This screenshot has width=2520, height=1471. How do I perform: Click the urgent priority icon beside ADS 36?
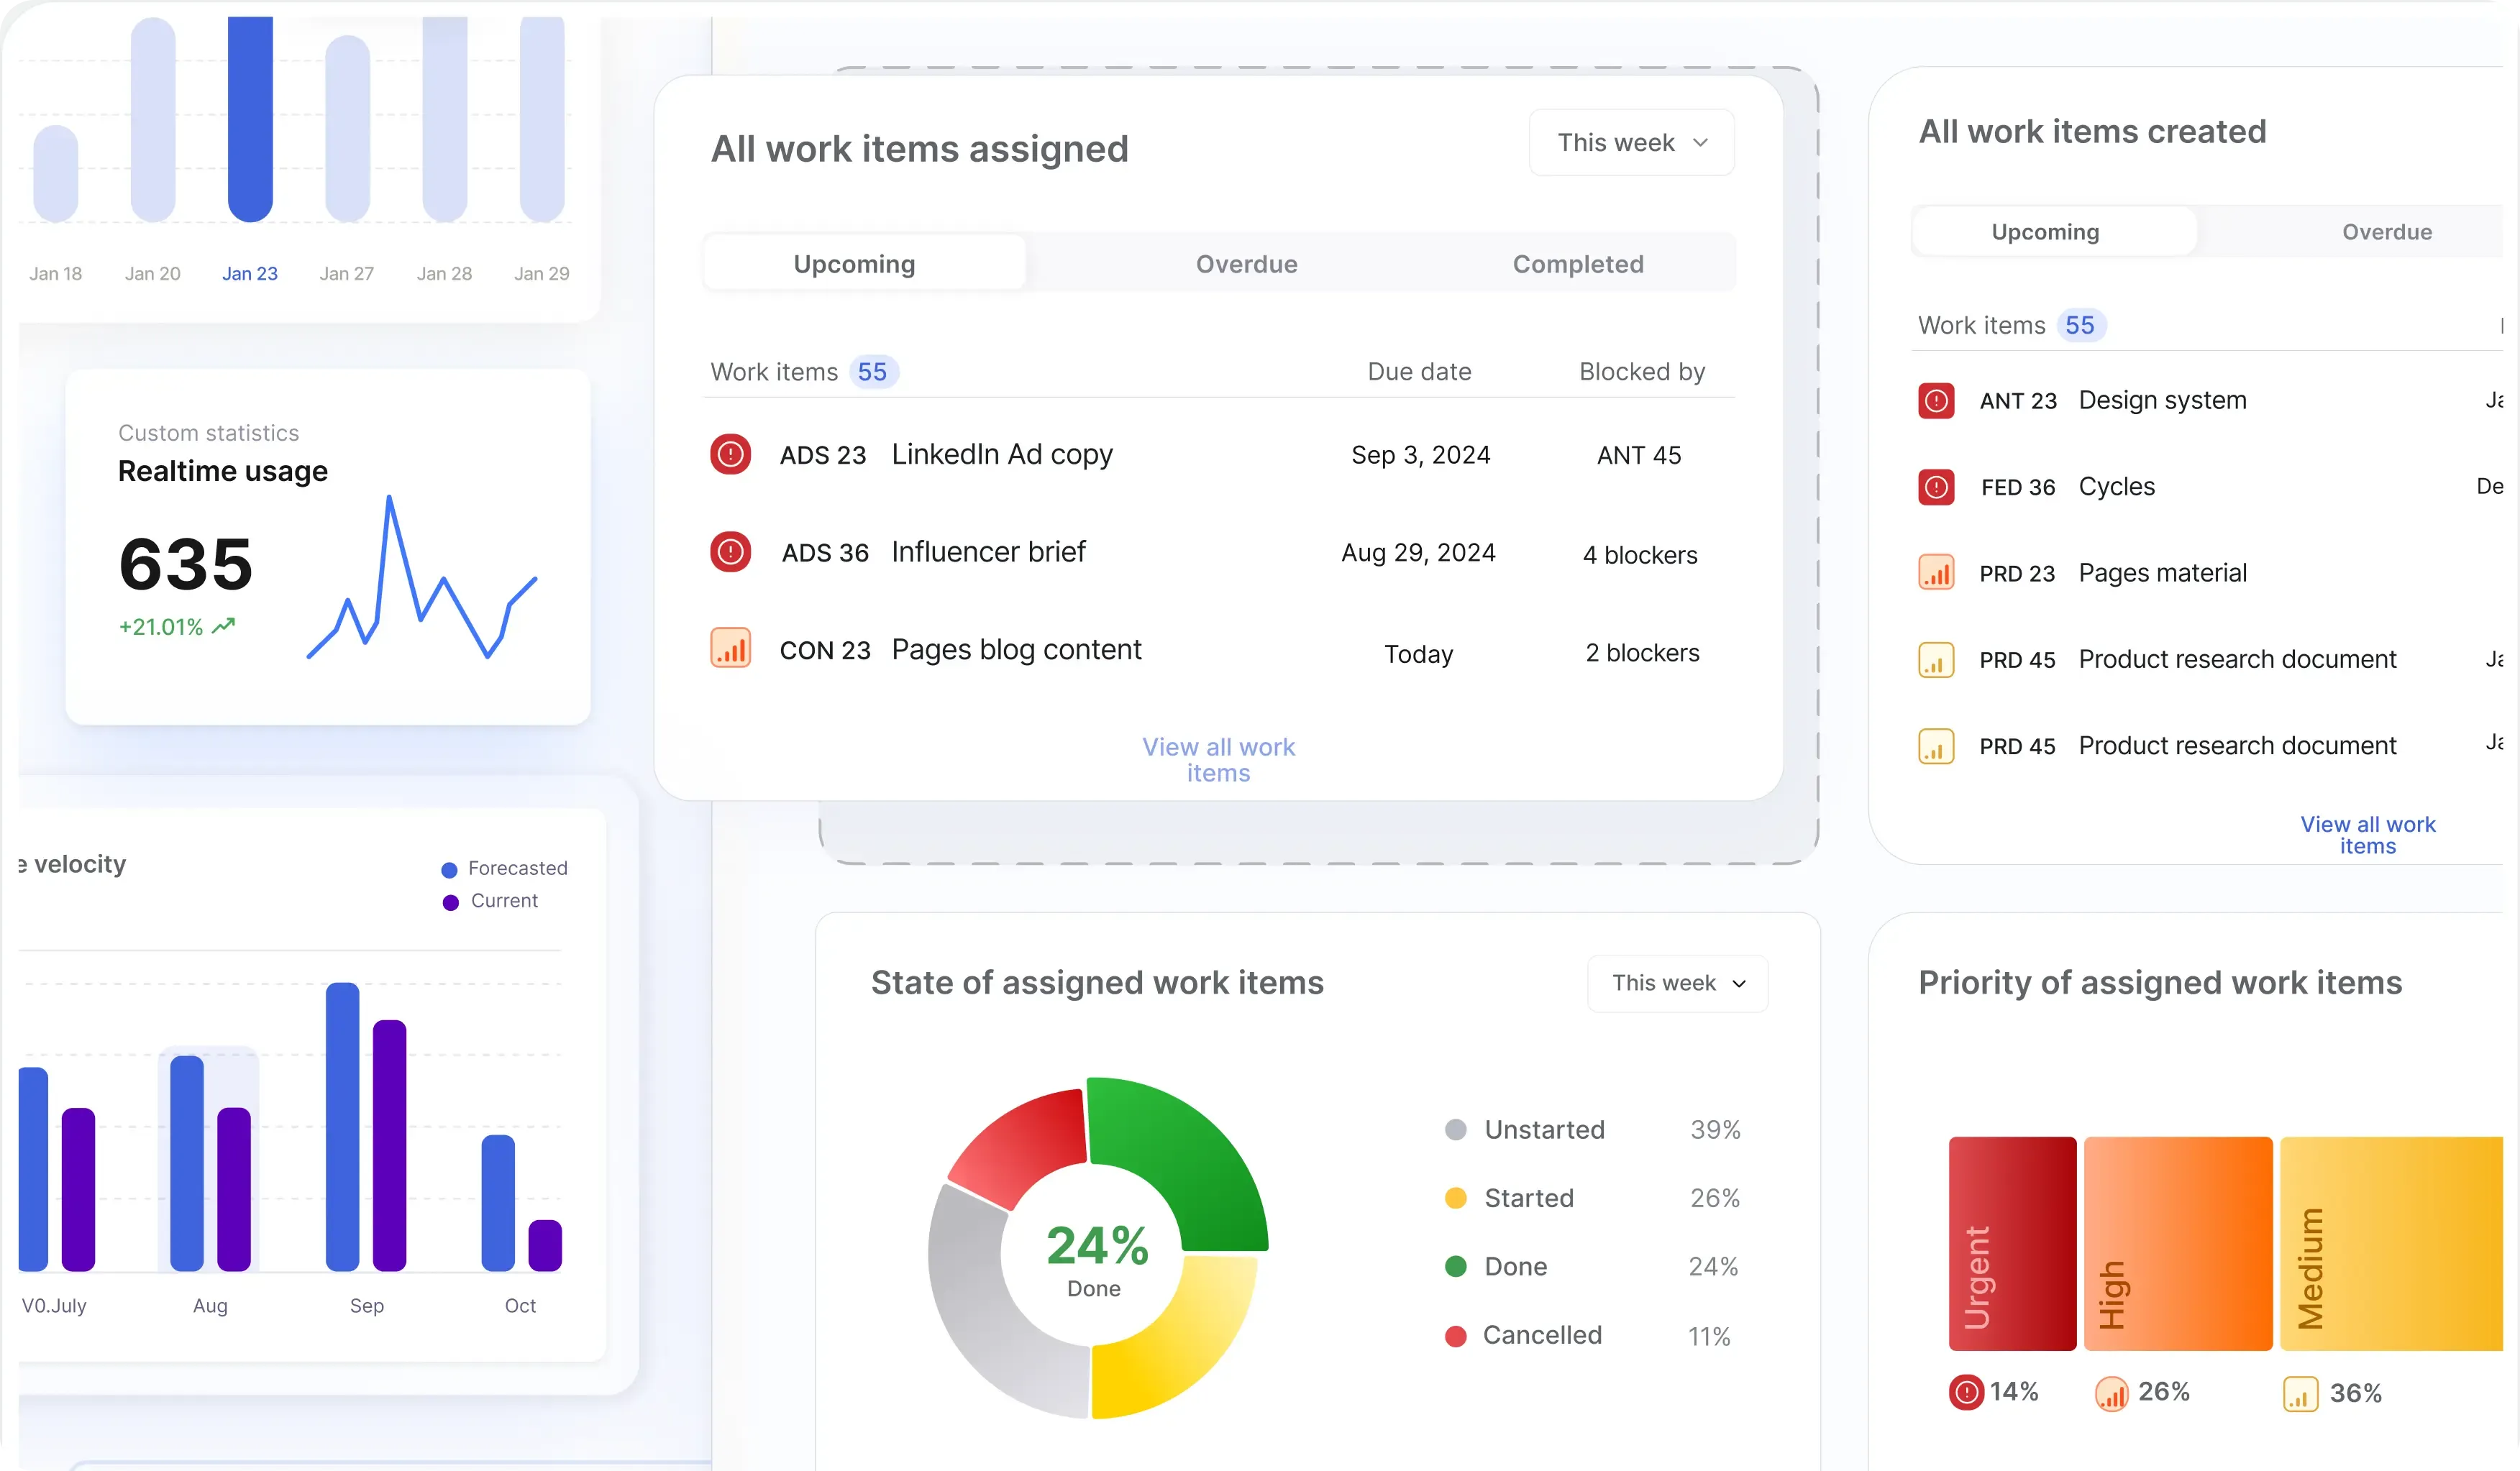coord(731,551)
